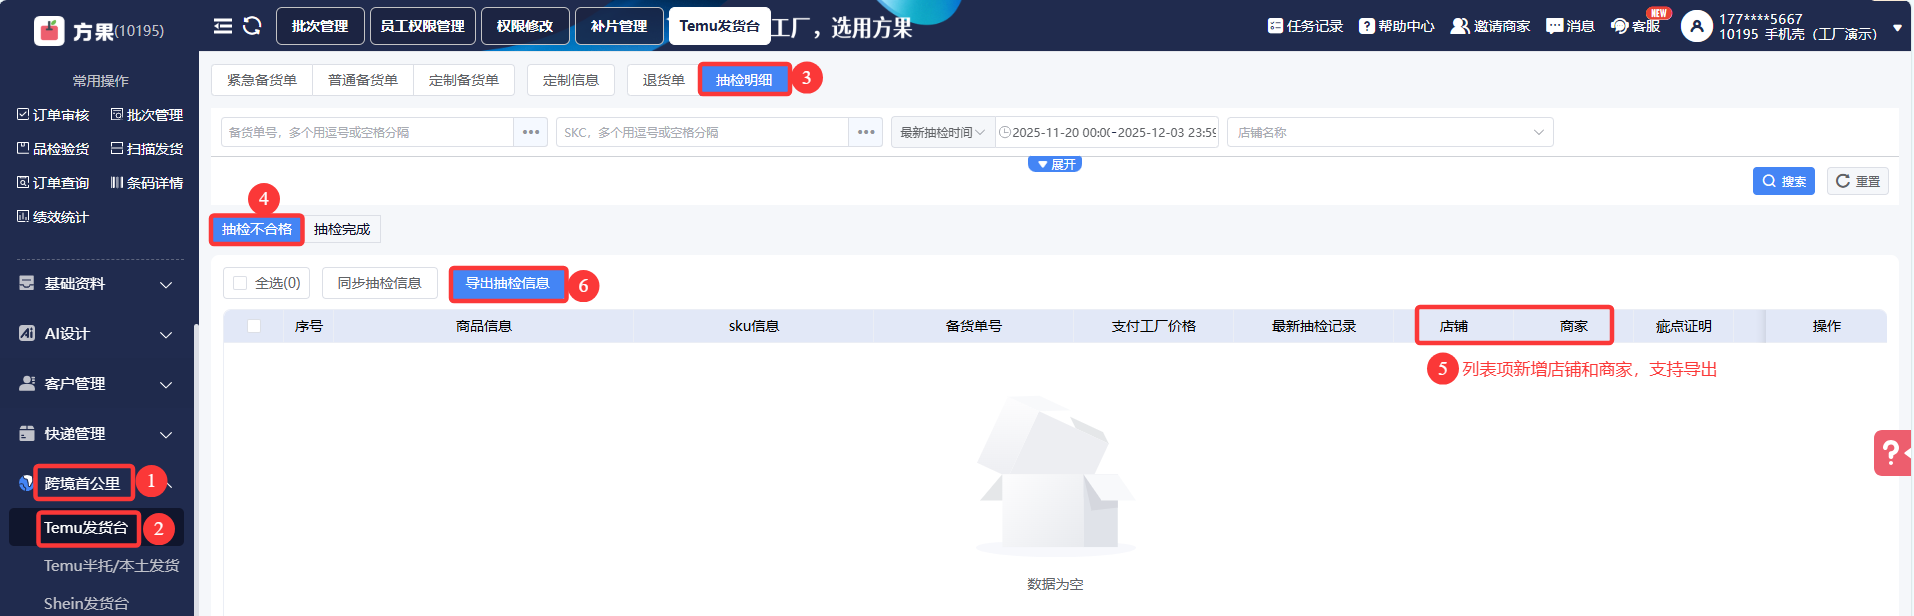
Task: Open 品检验货 shortcut
Action: pyautogui.click(x=53, y=149)
